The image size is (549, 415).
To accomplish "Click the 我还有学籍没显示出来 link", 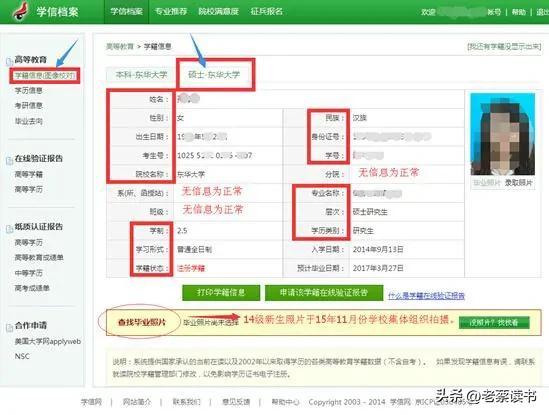I will coord(504,46).
